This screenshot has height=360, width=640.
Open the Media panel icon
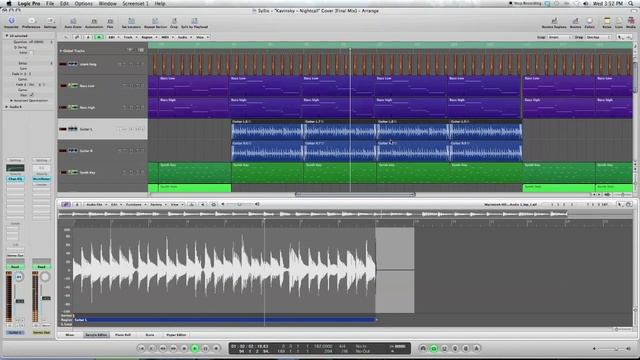point(631,22)
